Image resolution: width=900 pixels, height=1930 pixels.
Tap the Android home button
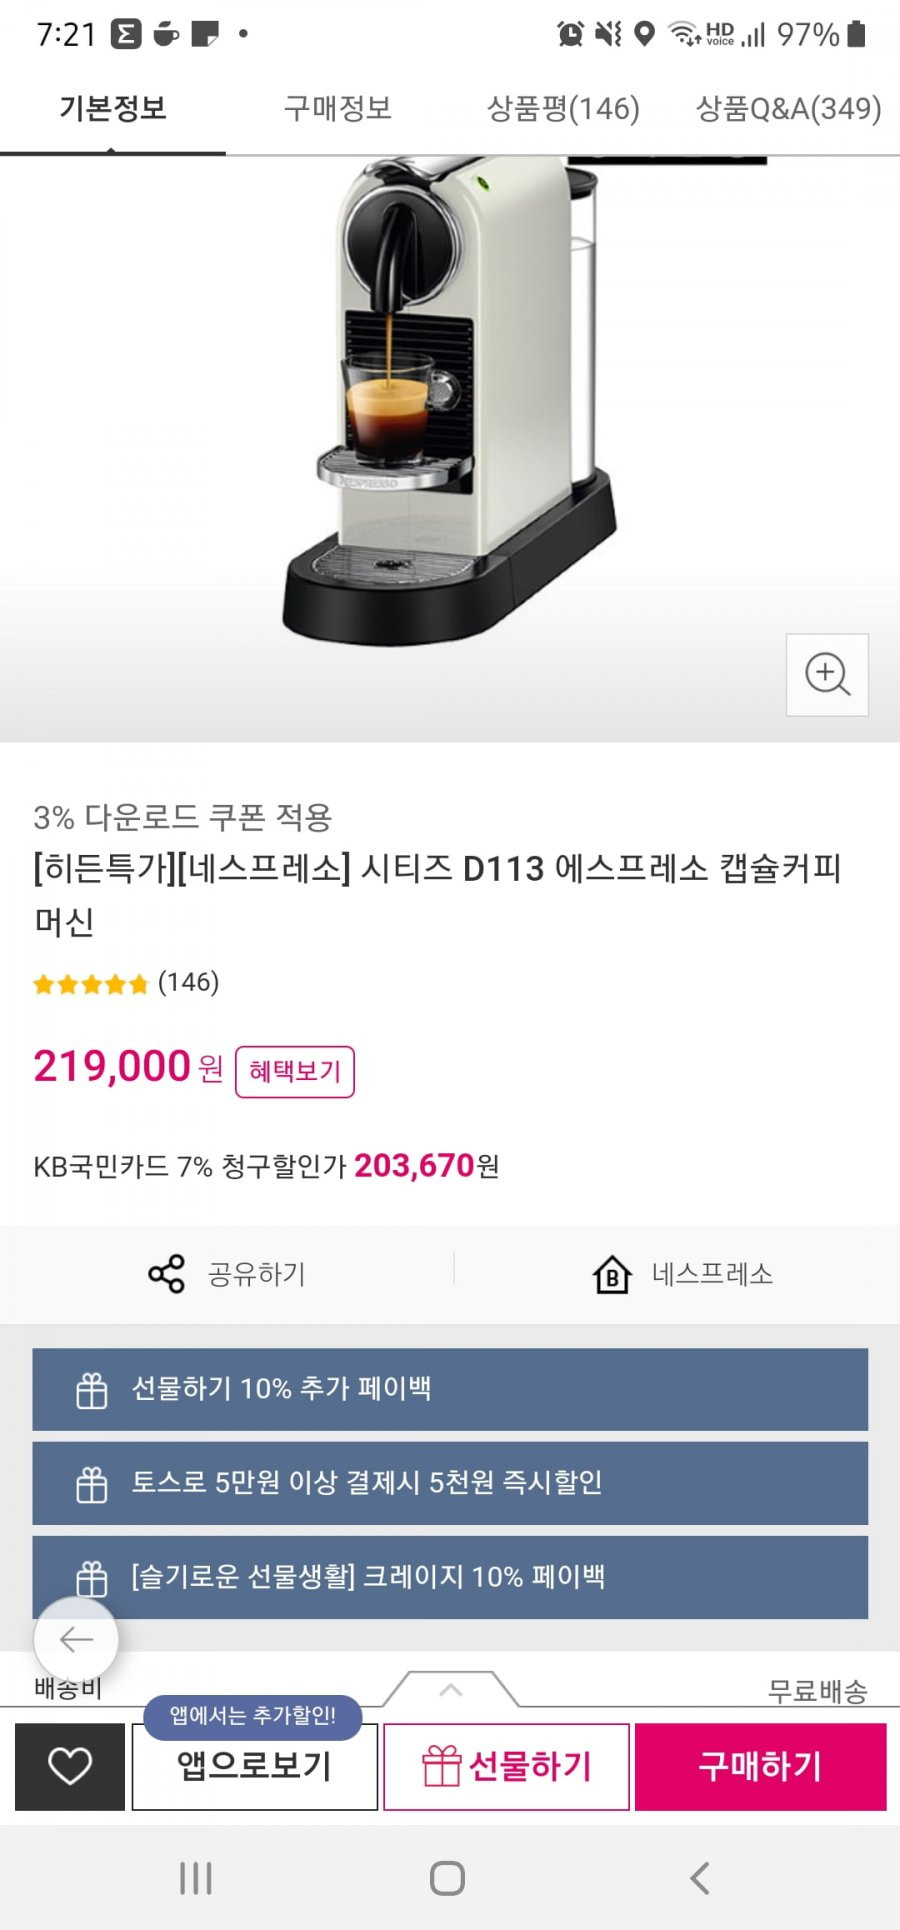[x=447, y=1877]
